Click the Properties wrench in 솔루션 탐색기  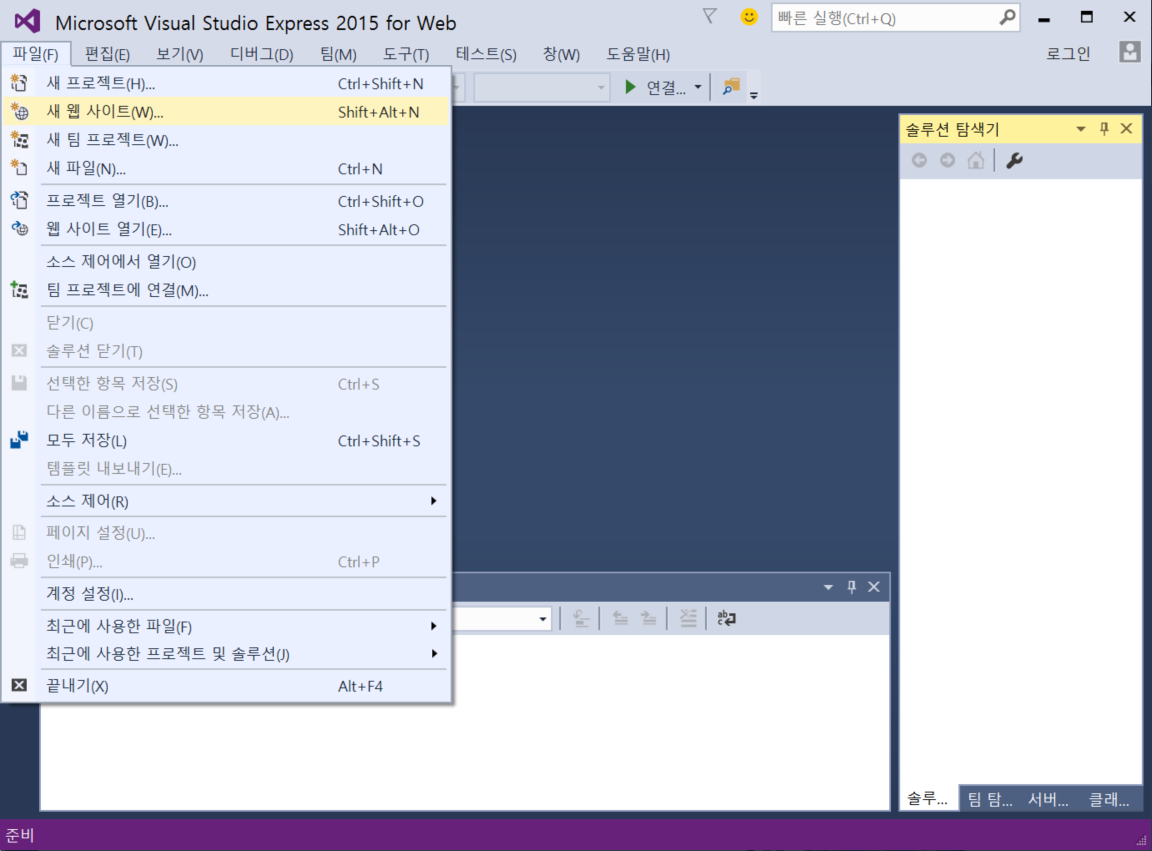[x=1014, y=160]
